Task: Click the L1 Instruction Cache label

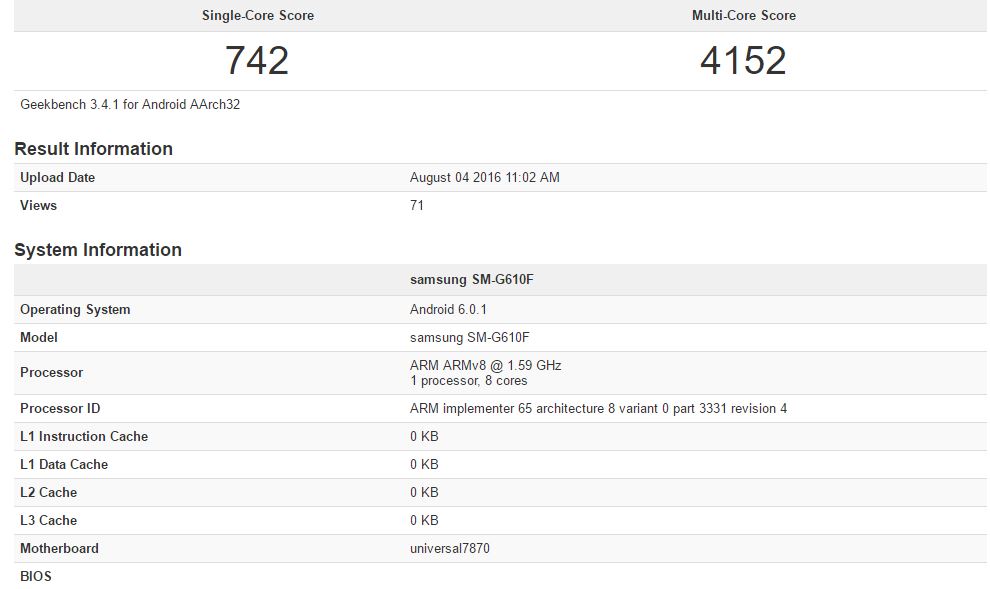Action: click(x=84, y=436)
